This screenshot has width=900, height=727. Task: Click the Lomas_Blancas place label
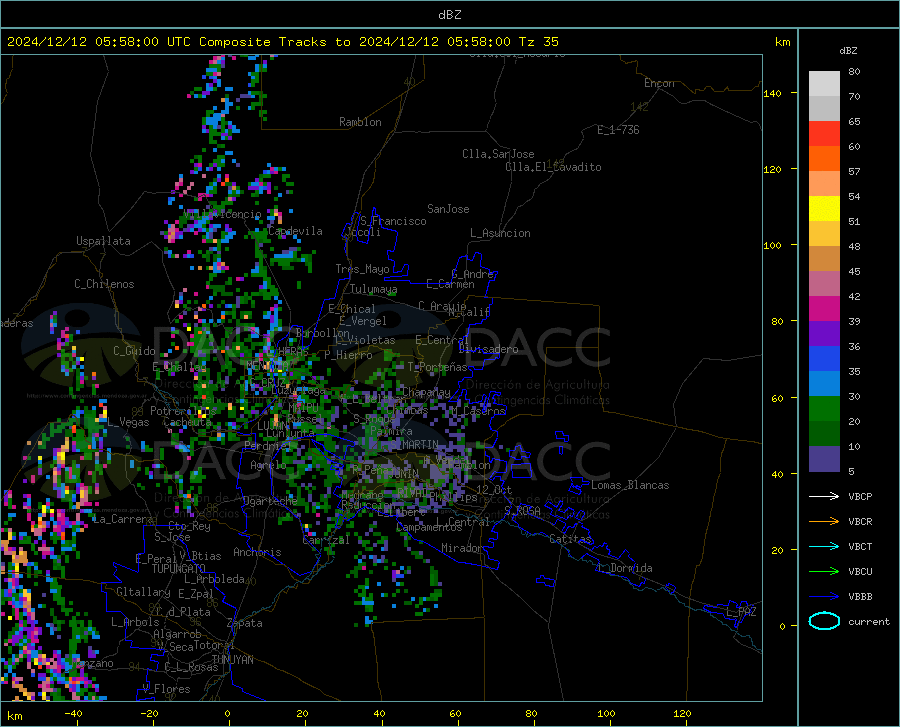click(630, 485)
